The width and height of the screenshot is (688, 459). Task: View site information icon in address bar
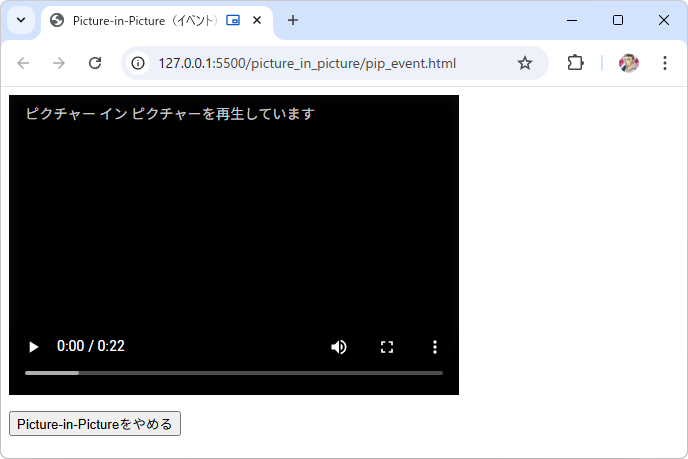tap(139, 63)
